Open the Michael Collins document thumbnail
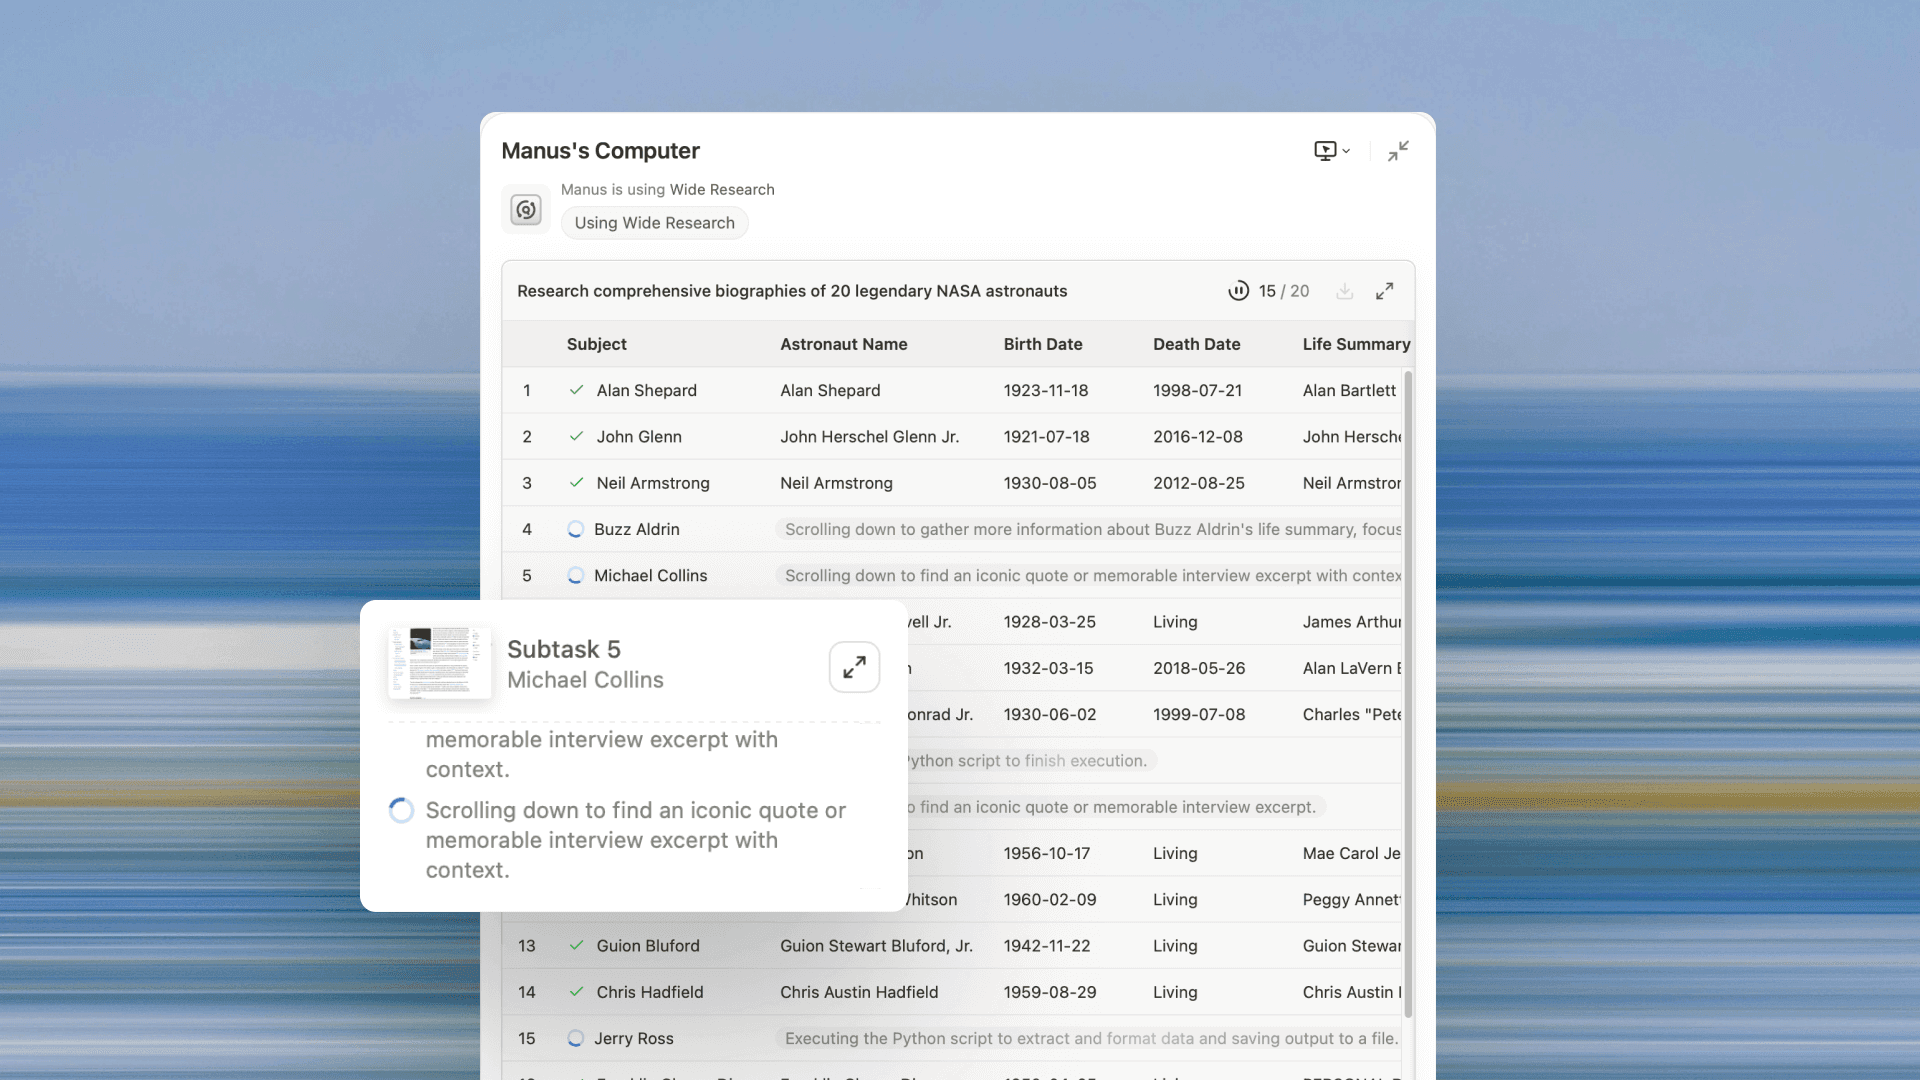This screenshot has height=1080, width=1920. tap(439, 661)
